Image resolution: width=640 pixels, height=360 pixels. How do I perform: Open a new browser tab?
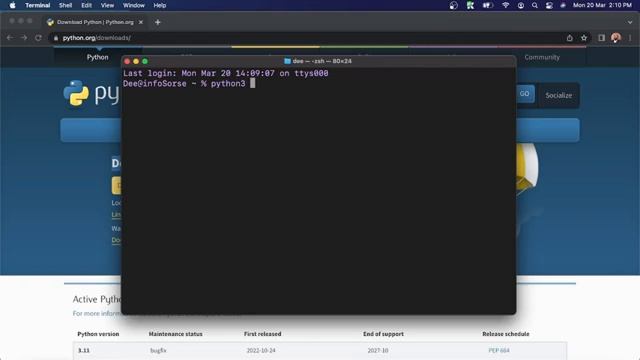(158, 22)
